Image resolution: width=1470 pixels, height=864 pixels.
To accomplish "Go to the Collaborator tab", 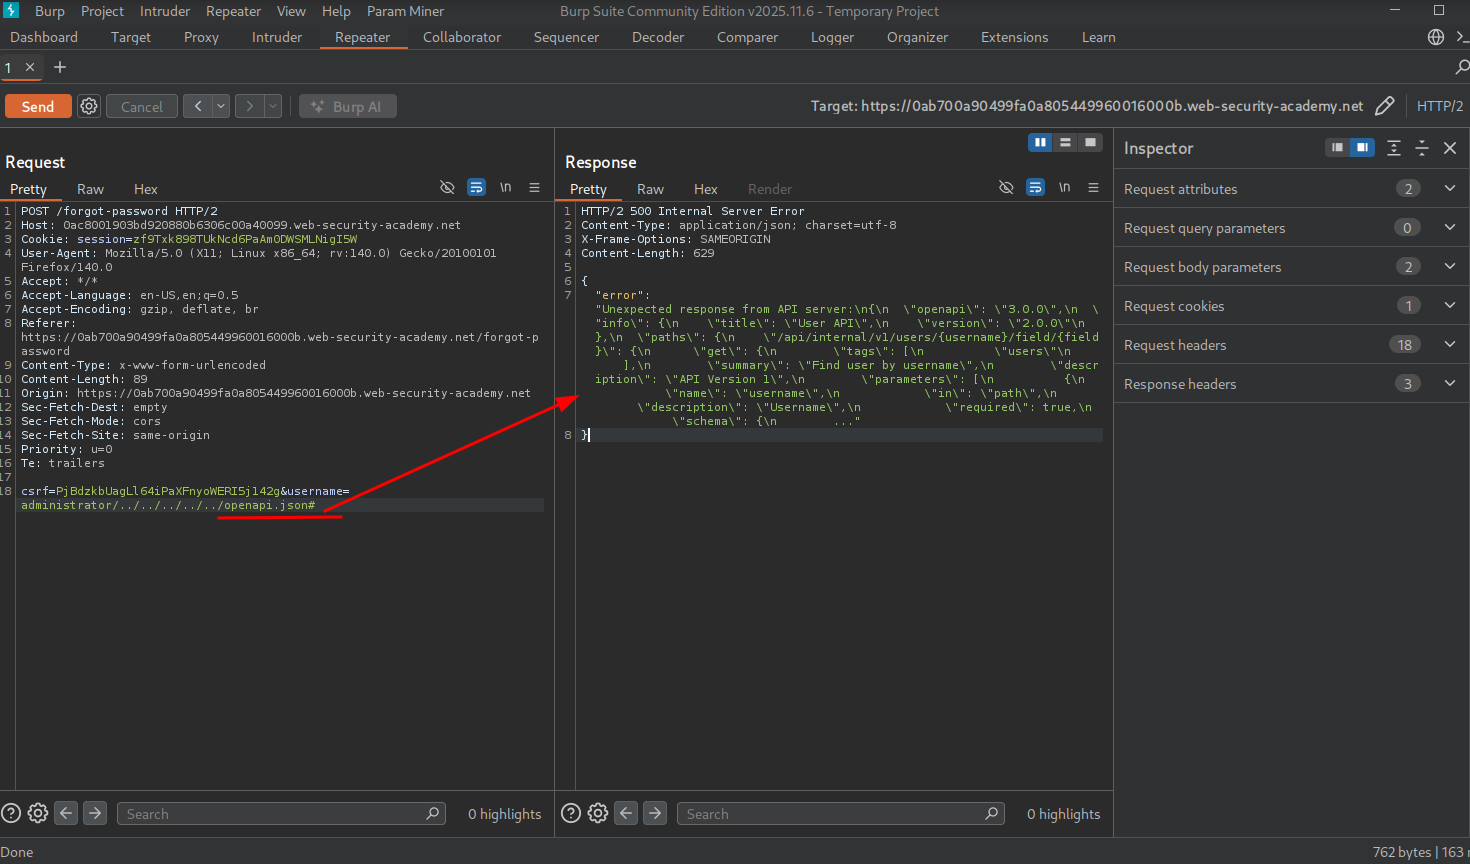I will click(x=462, y=37).
